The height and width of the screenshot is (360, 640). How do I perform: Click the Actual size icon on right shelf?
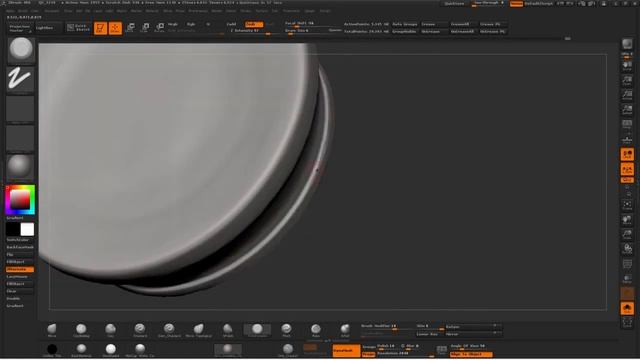[x=627, y=95]
